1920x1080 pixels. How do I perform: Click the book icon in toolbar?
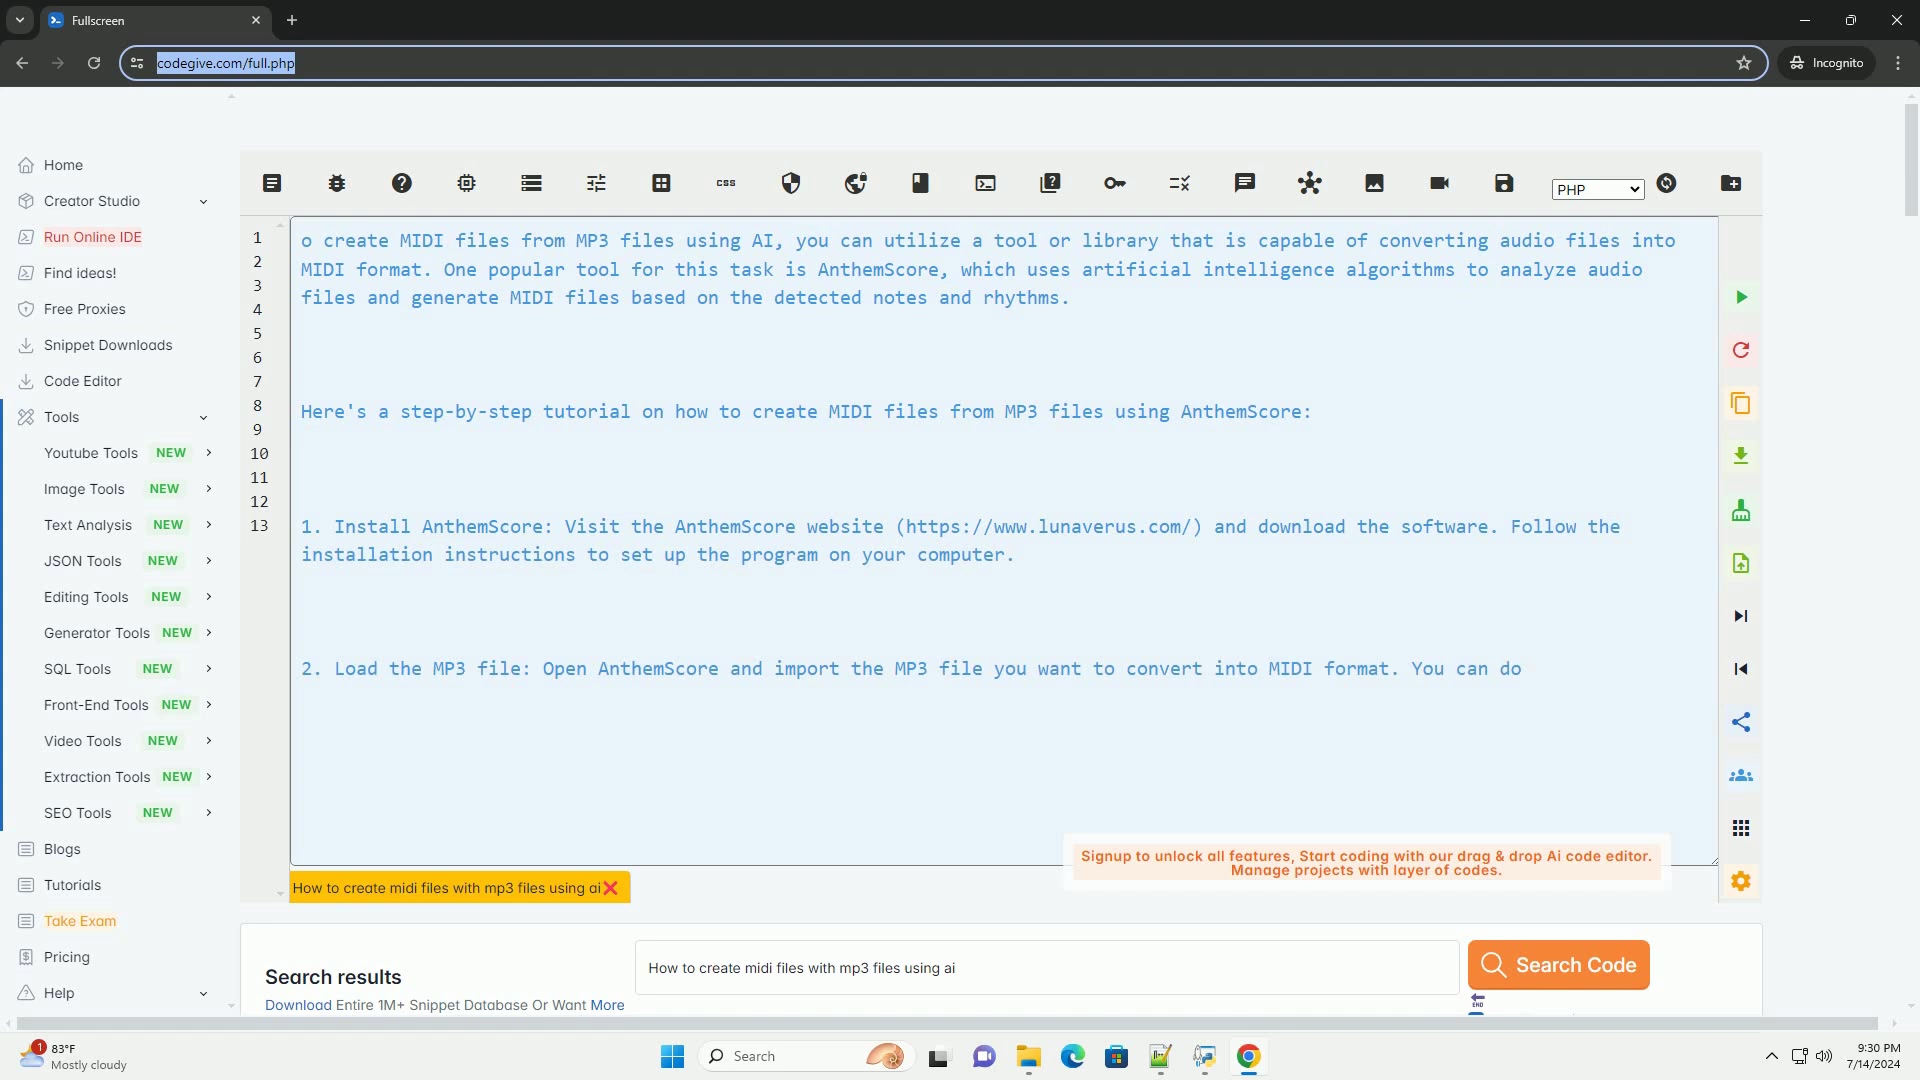(x=921, y=183)
